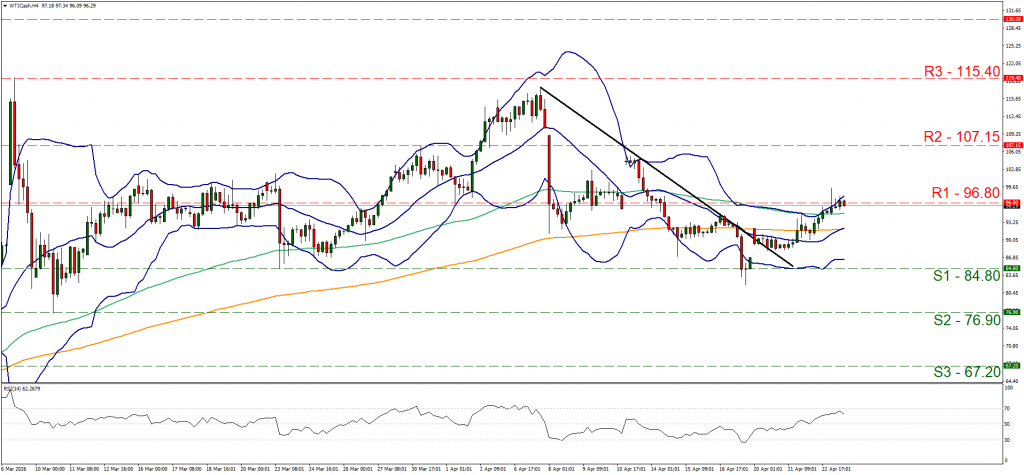Screen dimensions: 1024x475
Task: Click the WTICash,H4 chart title
Action: [x=24, y=6]
